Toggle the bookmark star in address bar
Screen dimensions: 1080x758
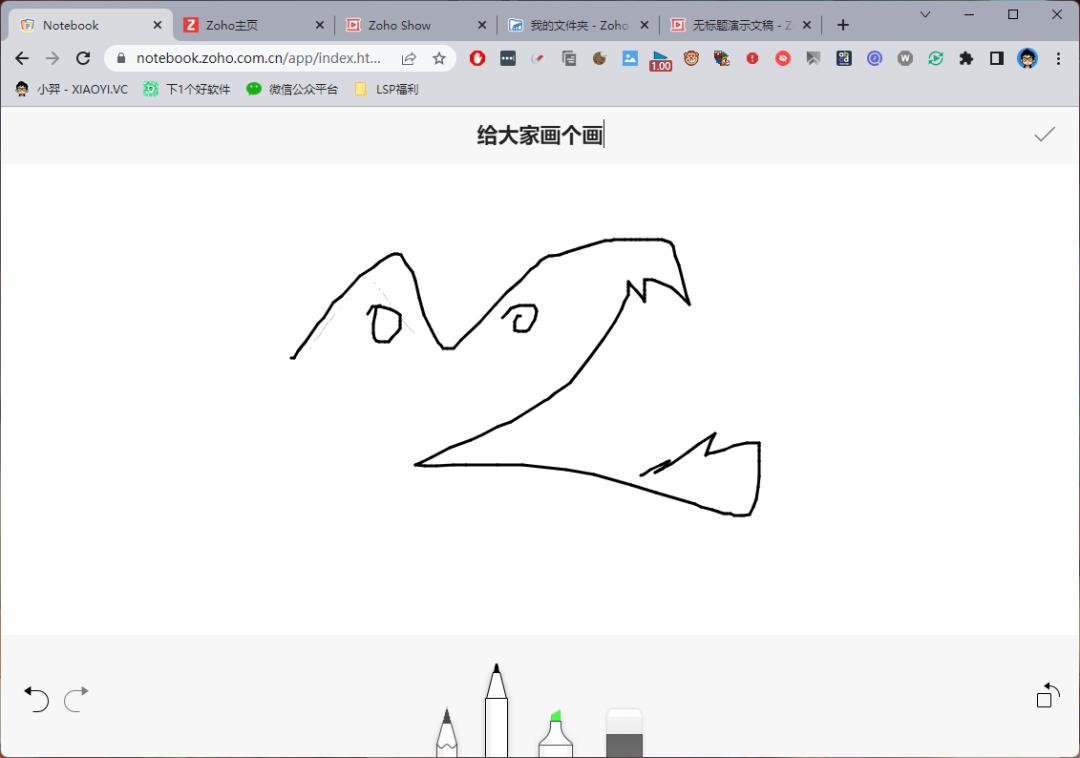[x=440, y=58]
